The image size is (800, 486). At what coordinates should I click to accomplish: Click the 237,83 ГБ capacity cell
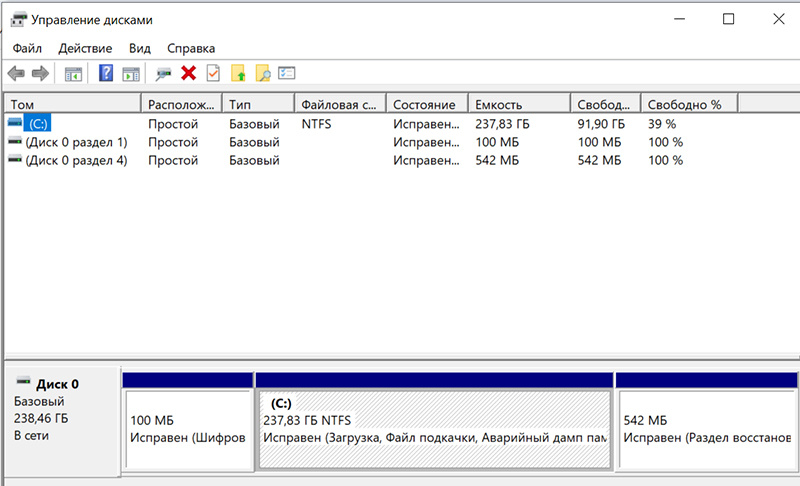tap(503, 124)
